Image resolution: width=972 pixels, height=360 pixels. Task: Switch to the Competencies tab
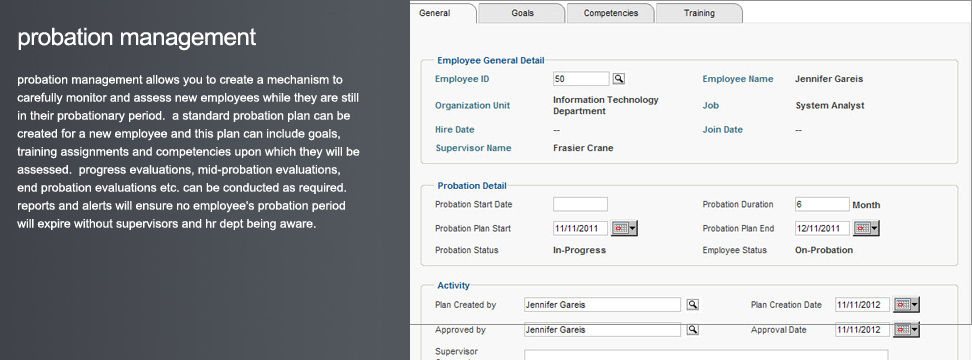611,13
